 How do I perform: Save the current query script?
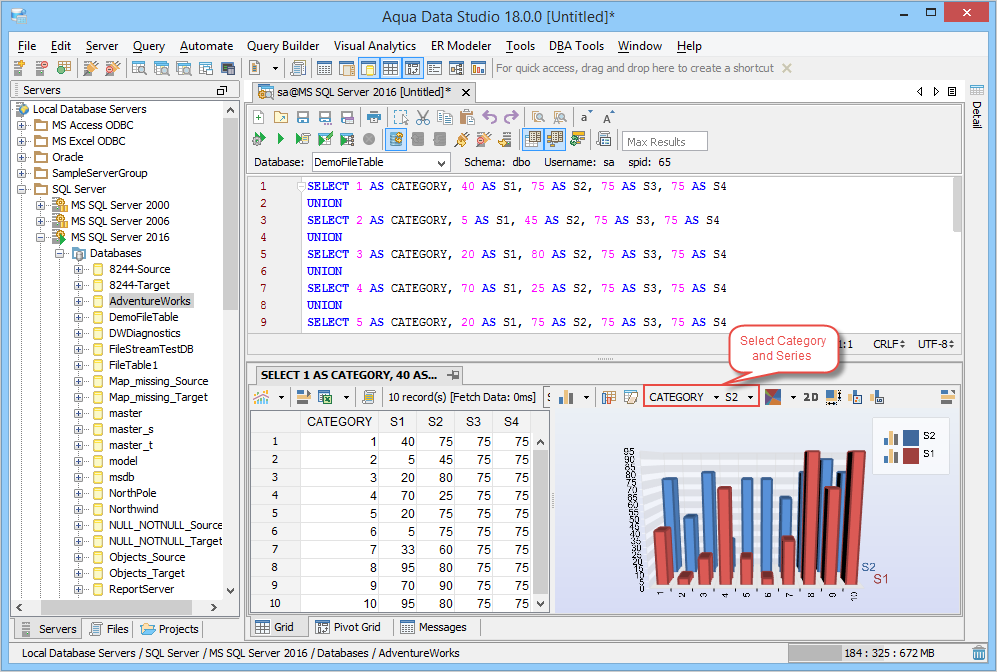tap(303, 117)
